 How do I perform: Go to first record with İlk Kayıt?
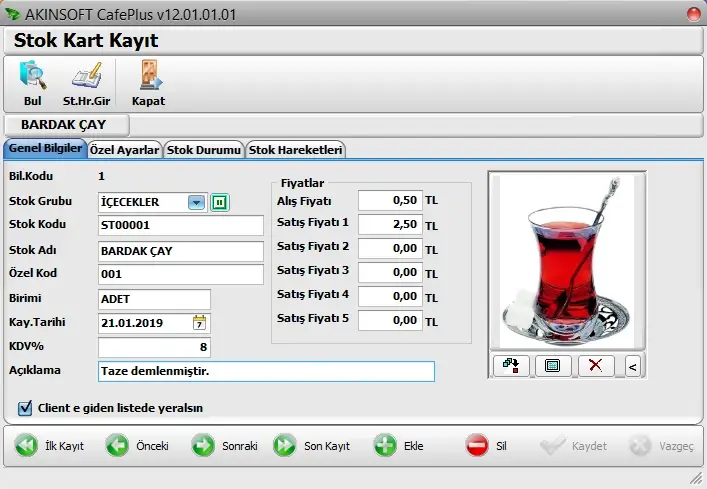50,446
